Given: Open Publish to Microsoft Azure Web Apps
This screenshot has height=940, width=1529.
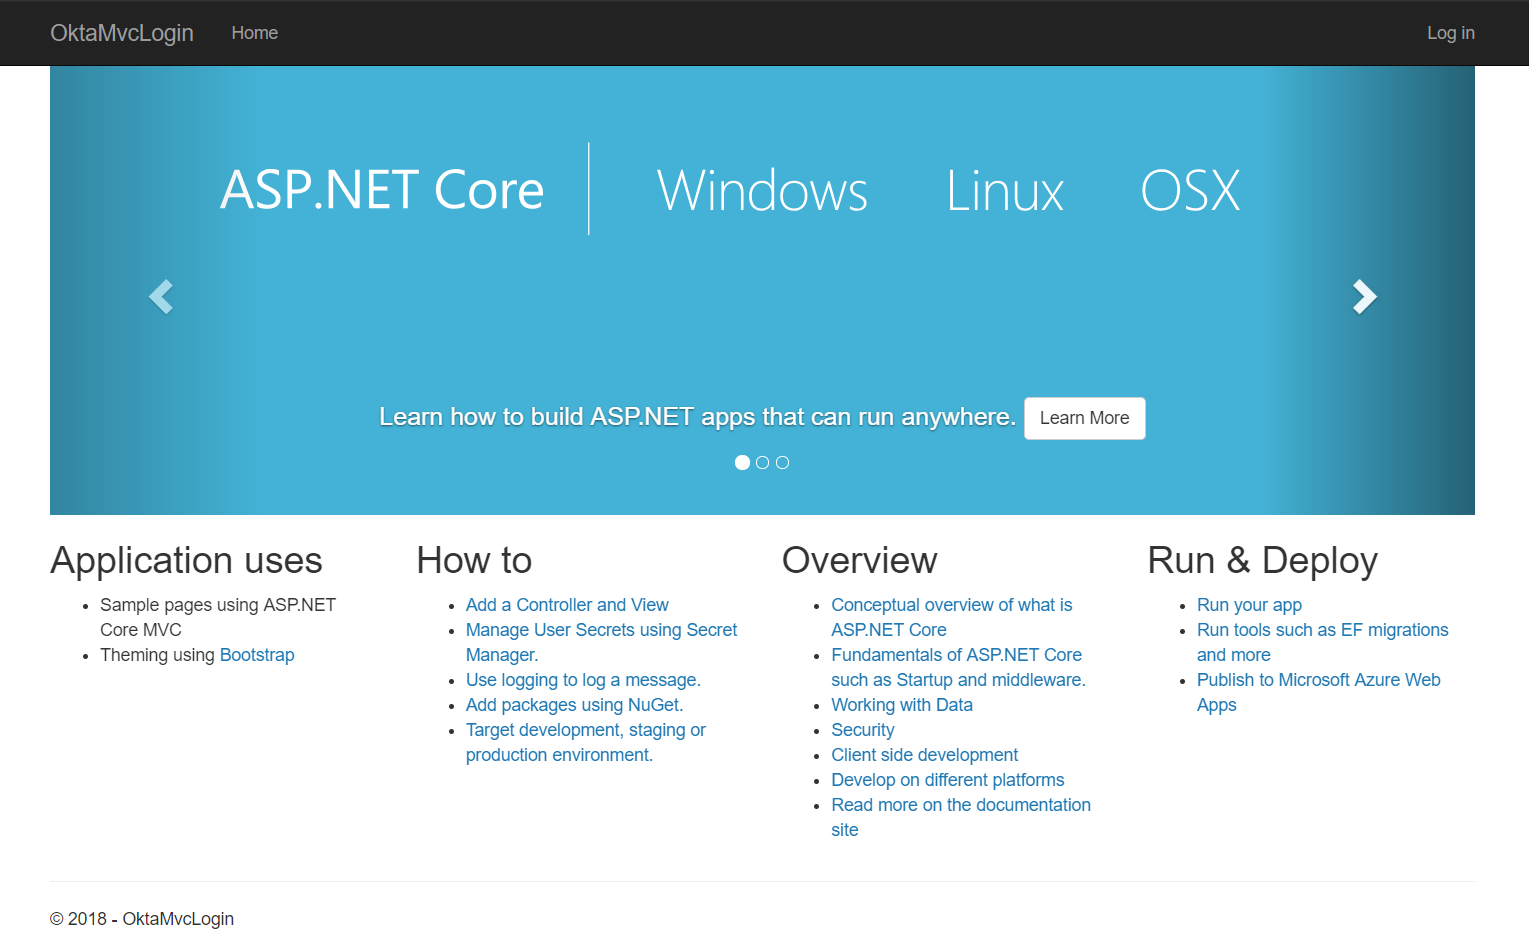Looking at the screenshot, I should click(x=1318, y=680).
